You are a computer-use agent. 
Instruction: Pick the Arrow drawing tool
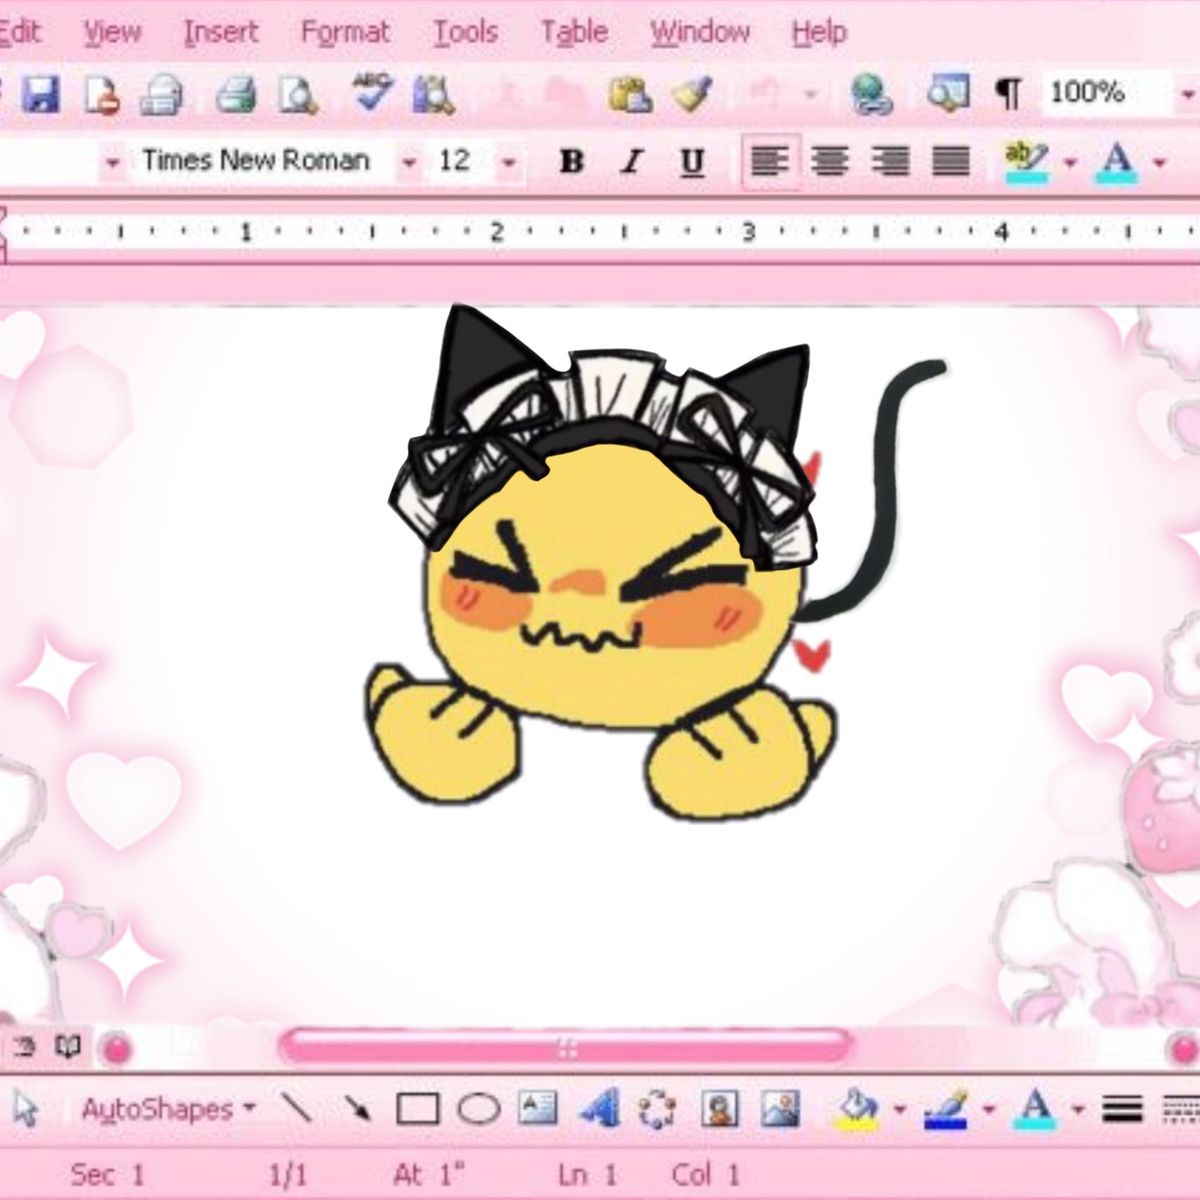coord(357,1108)
